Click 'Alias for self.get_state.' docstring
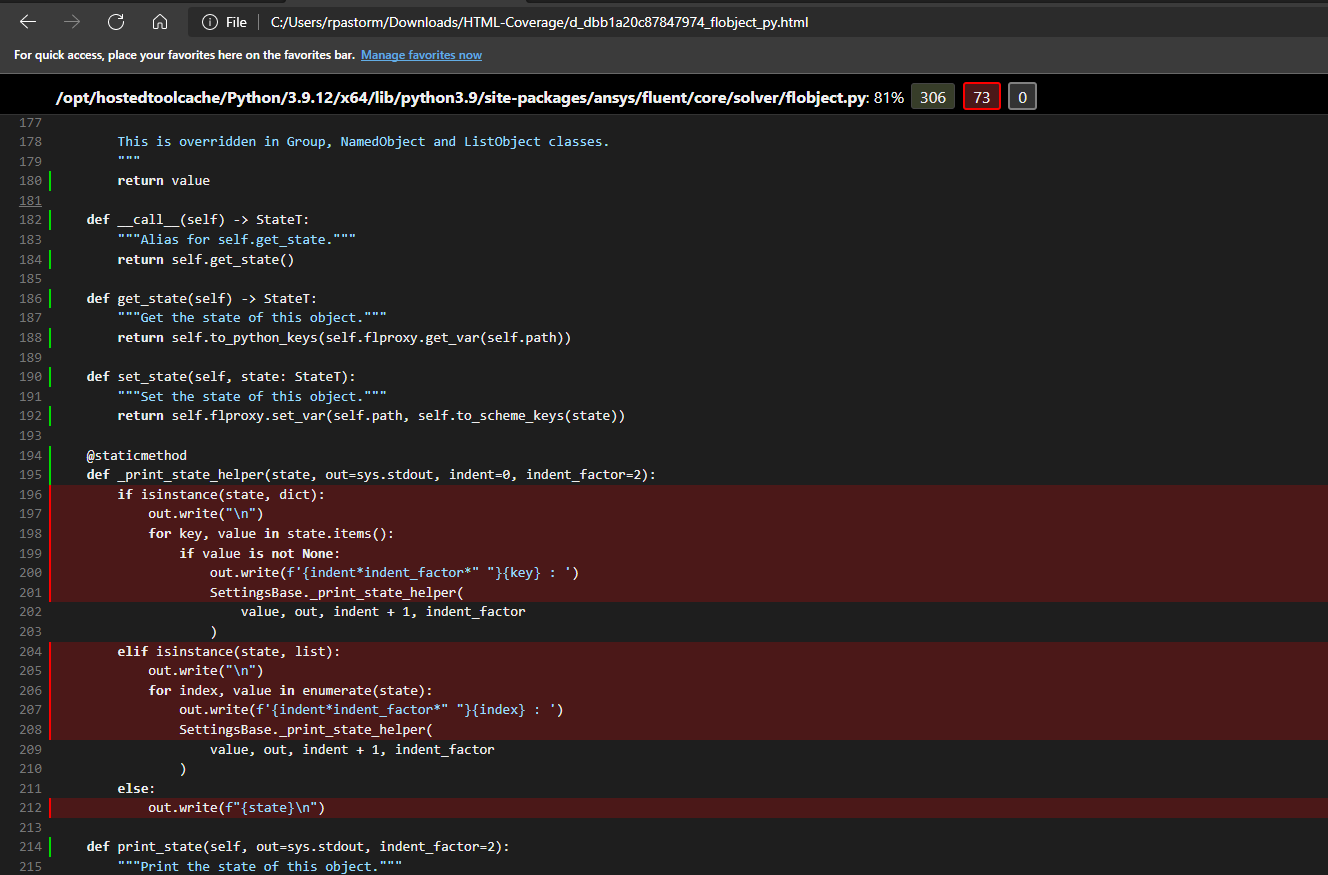This screenshot has height=875, width=1328. (x=236, y=240)
